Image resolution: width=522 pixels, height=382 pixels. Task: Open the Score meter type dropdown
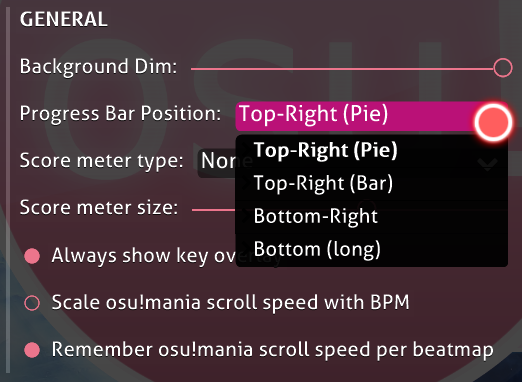[x=217, y=163]
